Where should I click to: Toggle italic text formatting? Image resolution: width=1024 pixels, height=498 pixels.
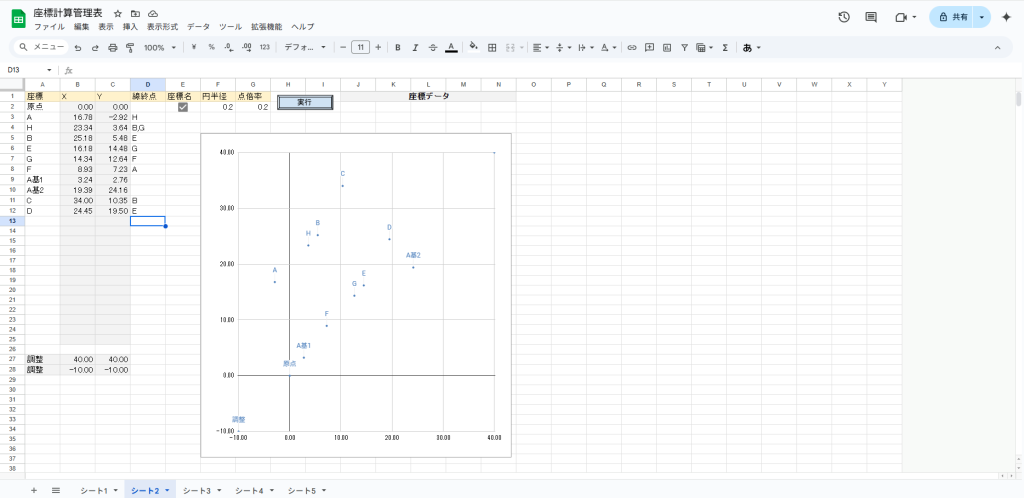[x=415, y=47]
